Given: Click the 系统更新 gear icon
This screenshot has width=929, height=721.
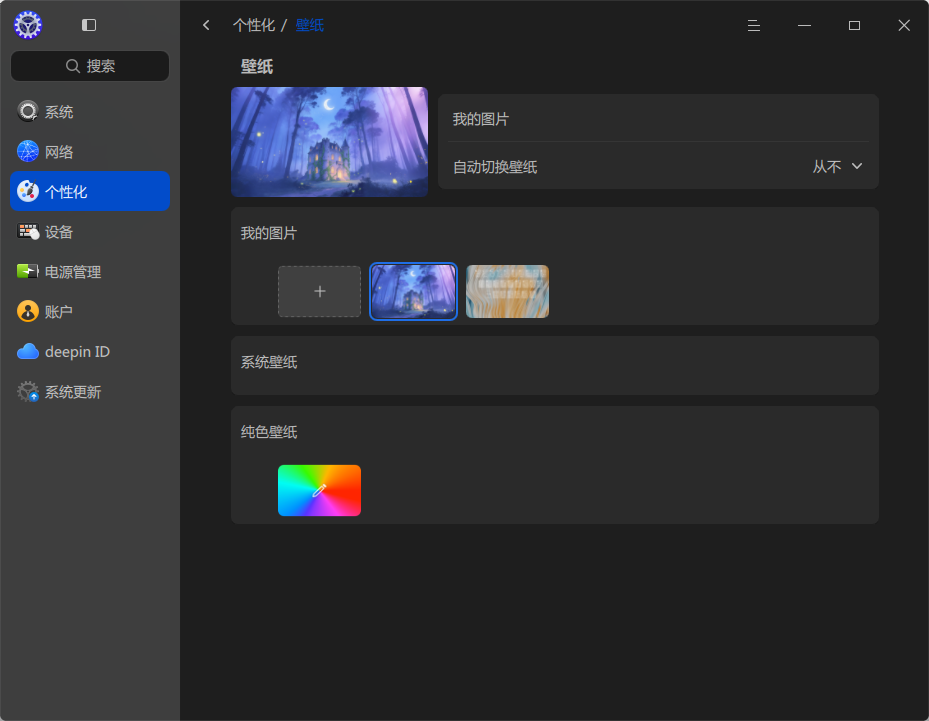Looking at the screenshot, I should point(27,392).
